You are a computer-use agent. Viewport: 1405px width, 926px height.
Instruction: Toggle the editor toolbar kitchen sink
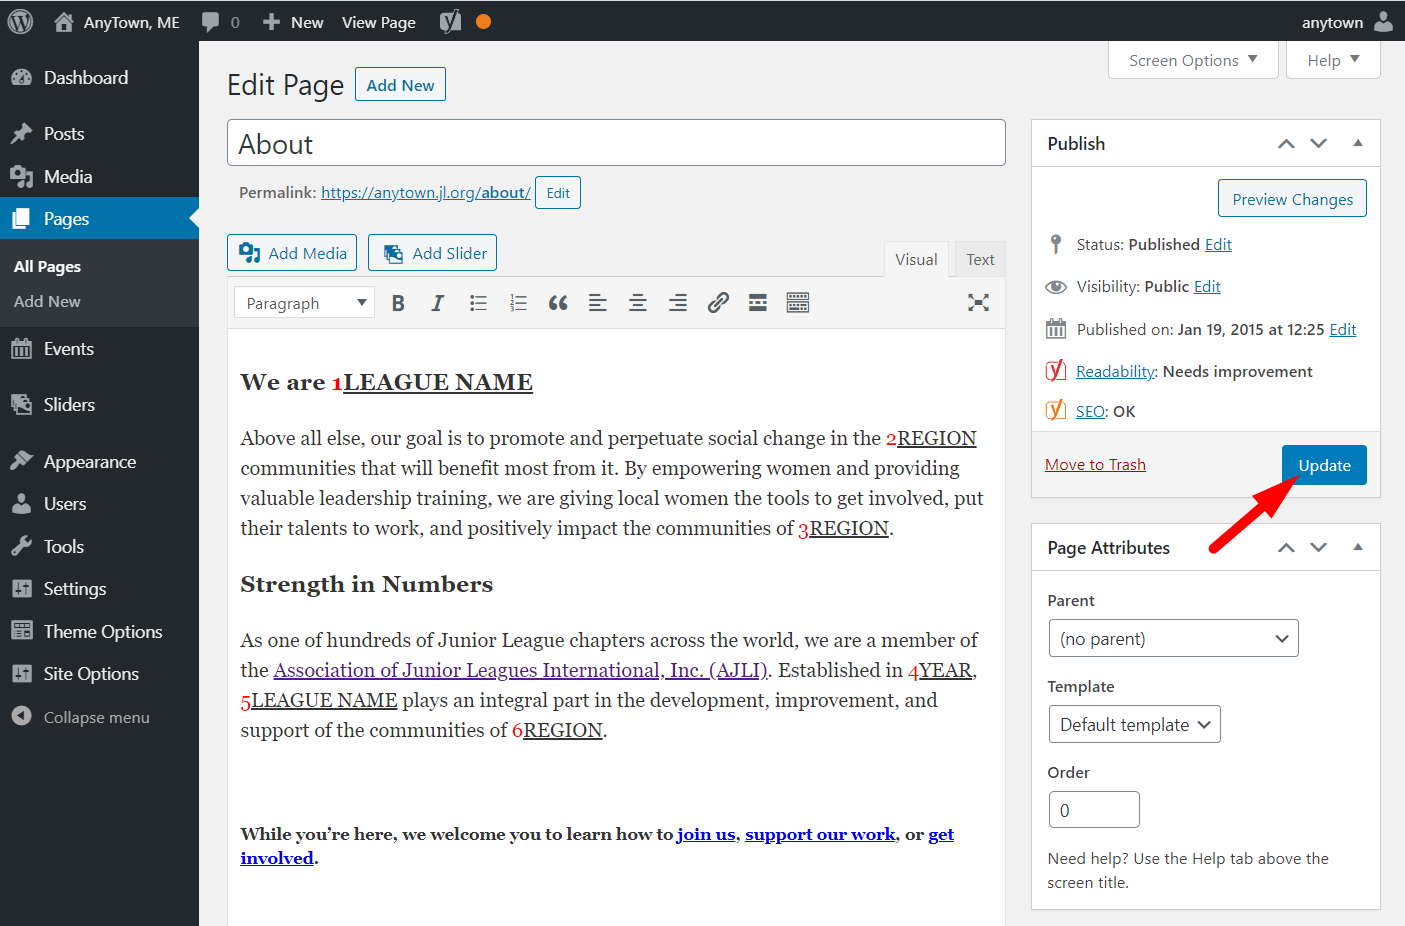click(x=798, y=303)
